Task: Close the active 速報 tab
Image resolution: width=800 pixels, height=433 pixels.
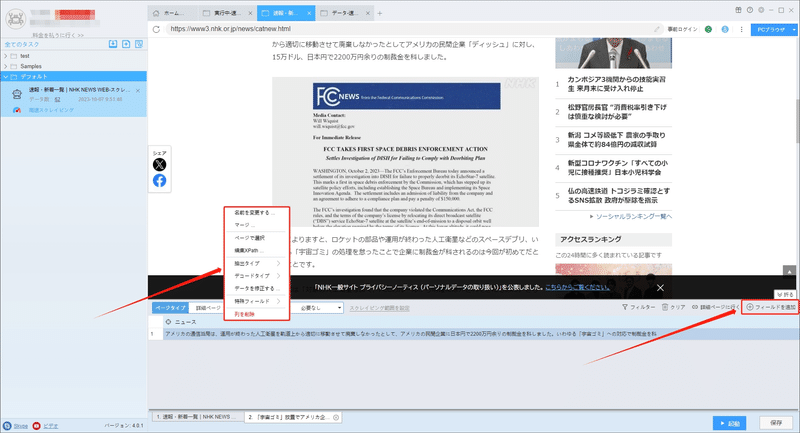Action: [x=309, y=13]
